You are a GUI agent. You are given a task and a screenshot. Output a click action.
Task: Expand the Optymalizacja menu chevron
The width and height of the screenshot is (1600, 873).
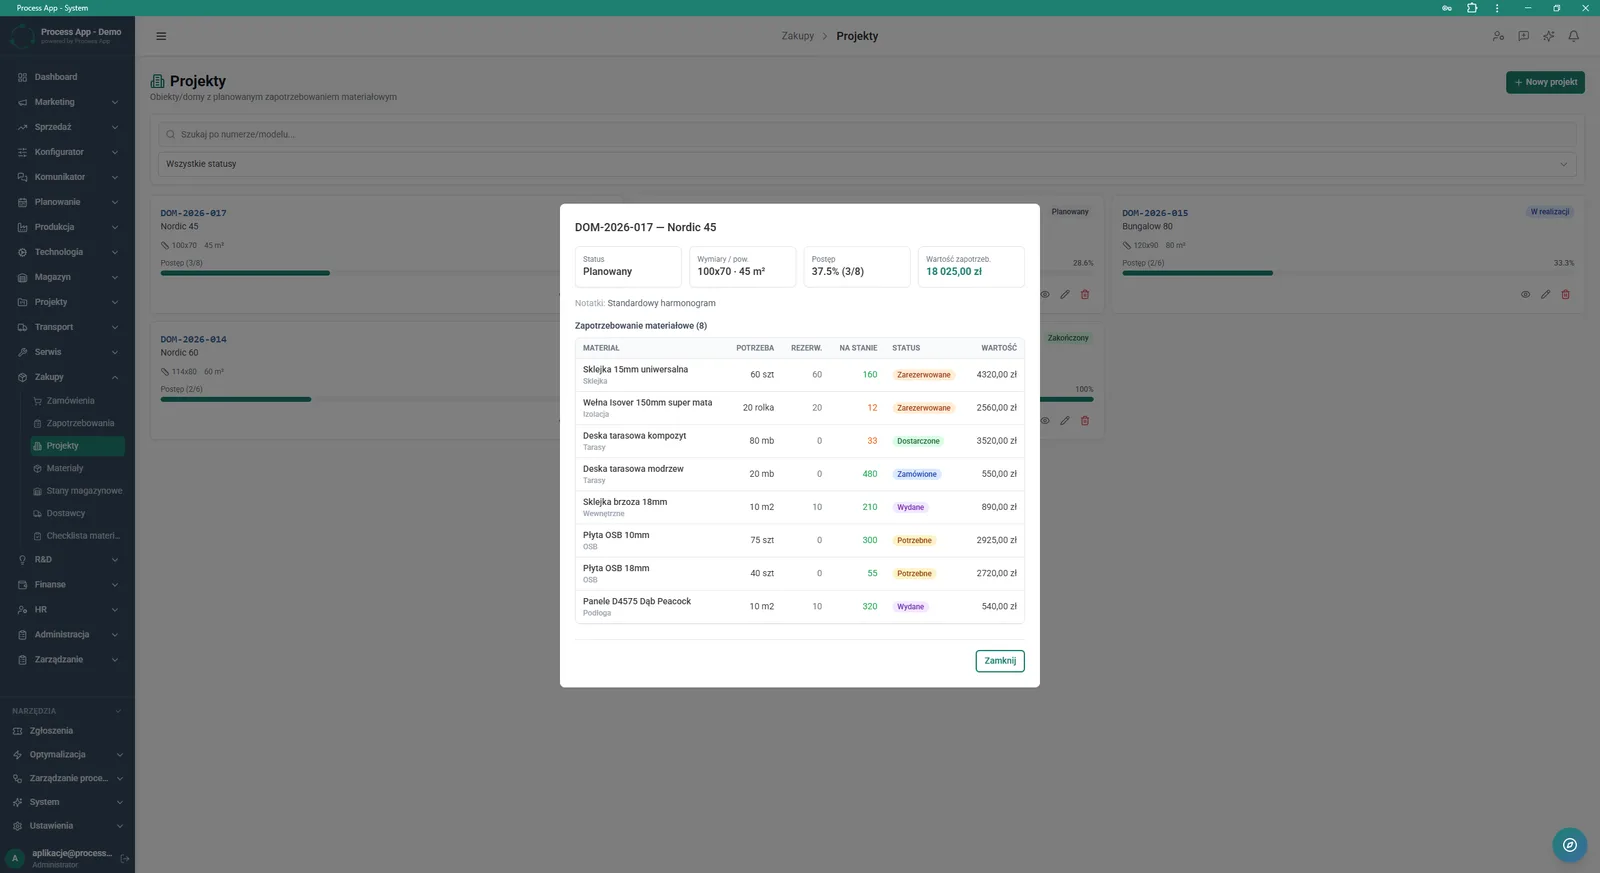pos(119,755)
